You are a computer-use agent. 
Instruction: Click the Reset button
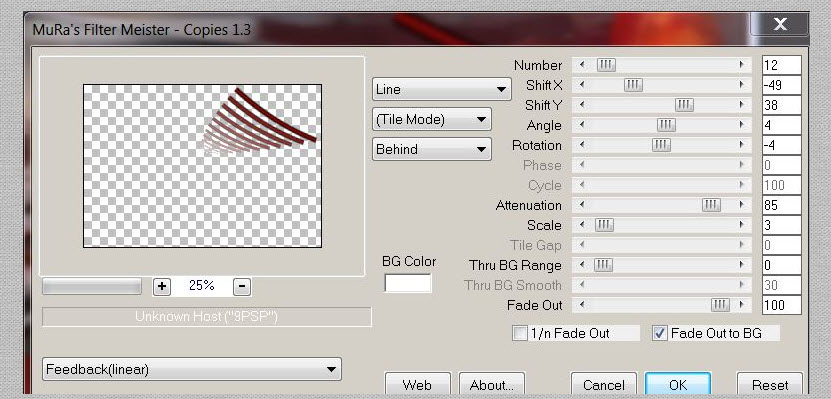pos(770,384)
